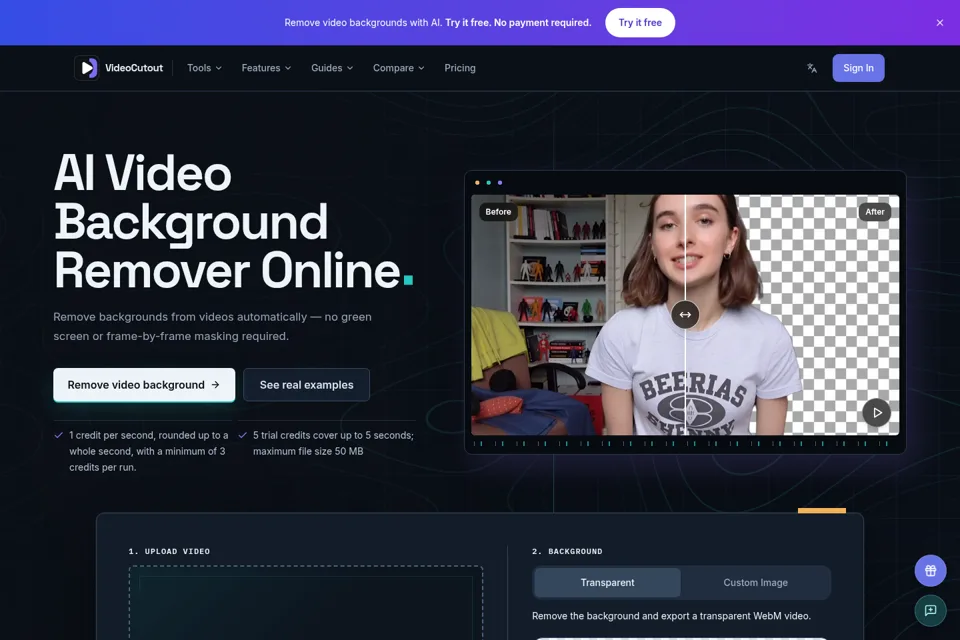Click the upload video drop zone
This screenshot has height=640, width=960.
click(306, 603)
